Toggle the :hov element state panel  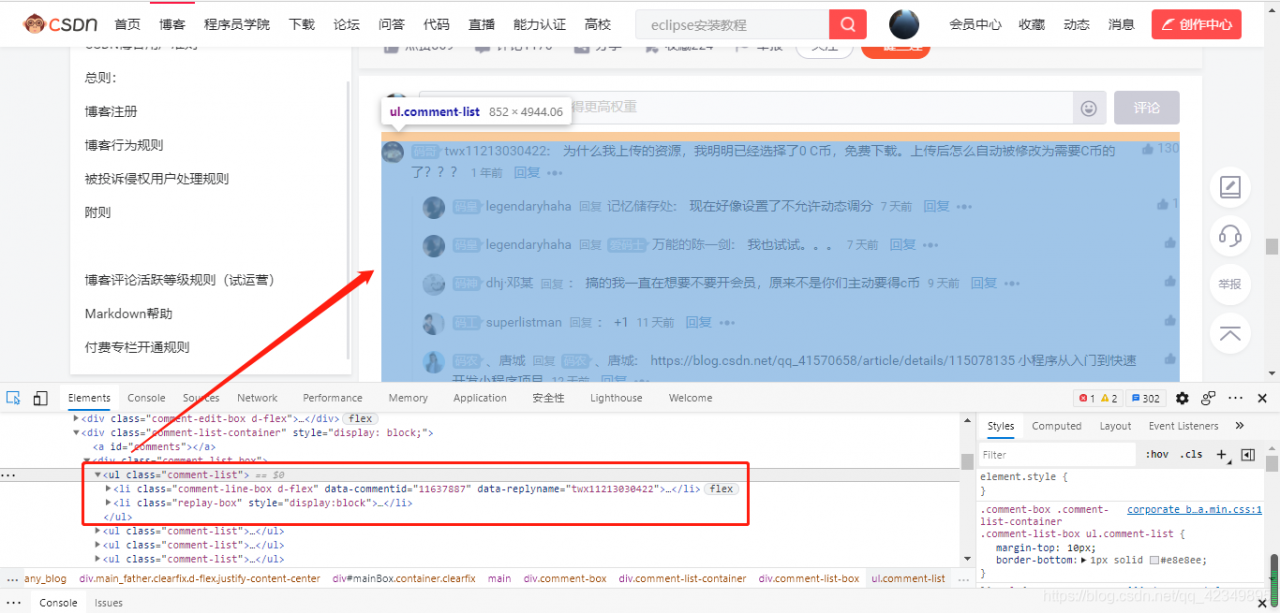click(1156, 454)
